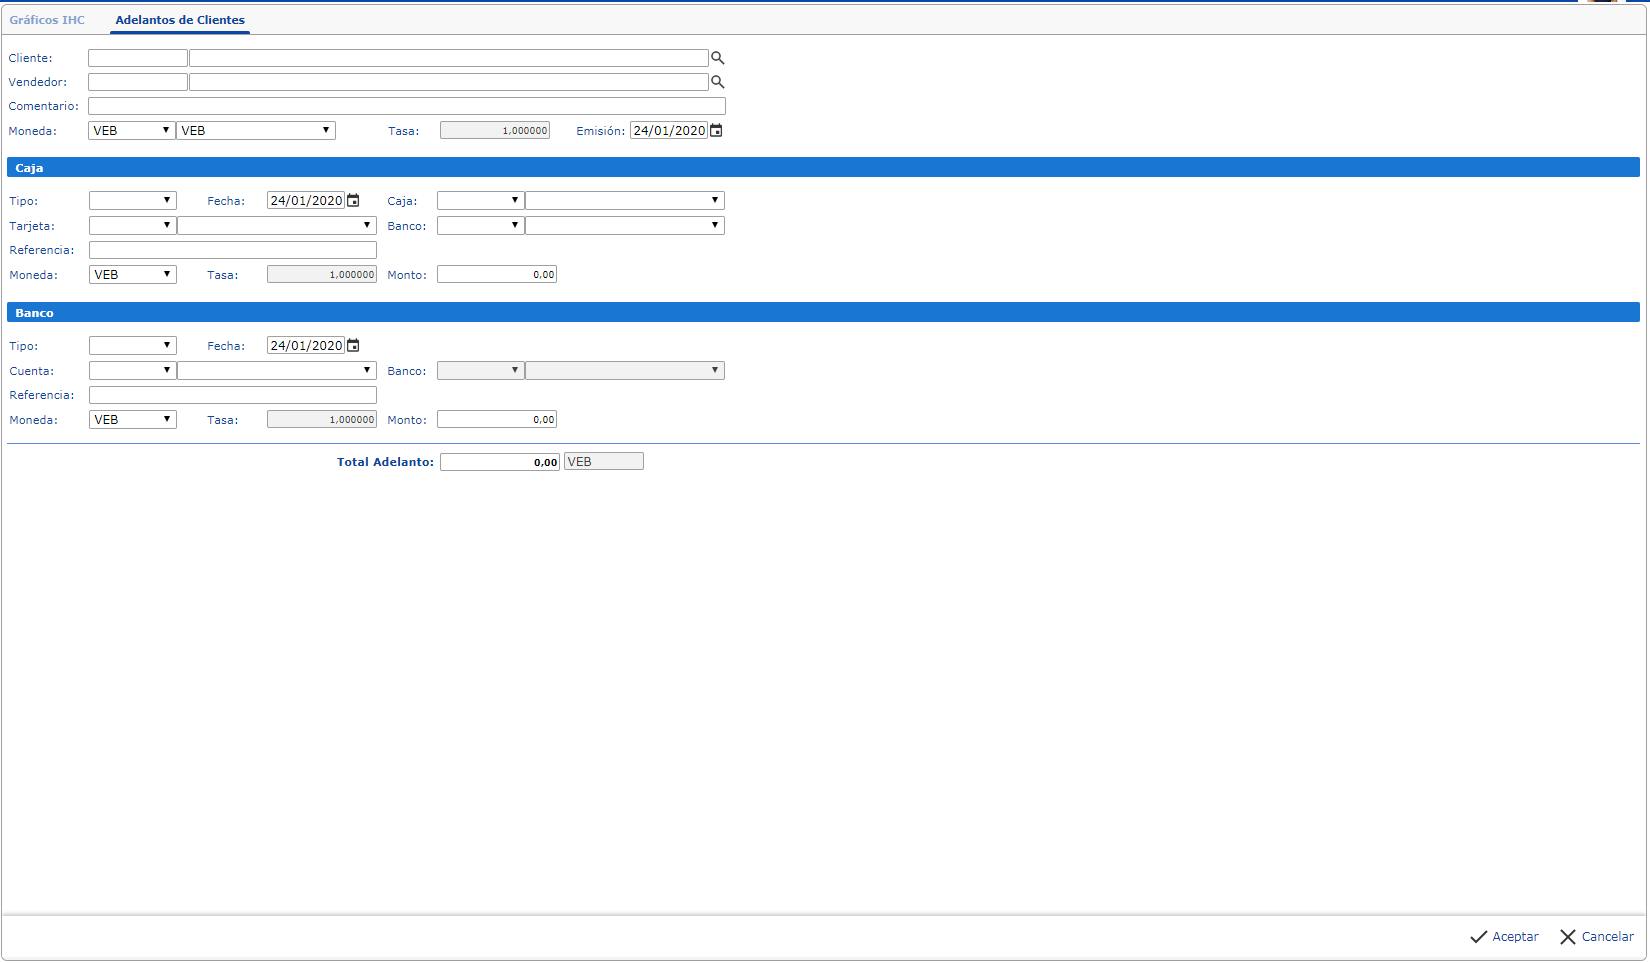Click the Aceptar checkmark button
The width and height of the screenshot is (1650, 963).
click(x=1504, y=937)
